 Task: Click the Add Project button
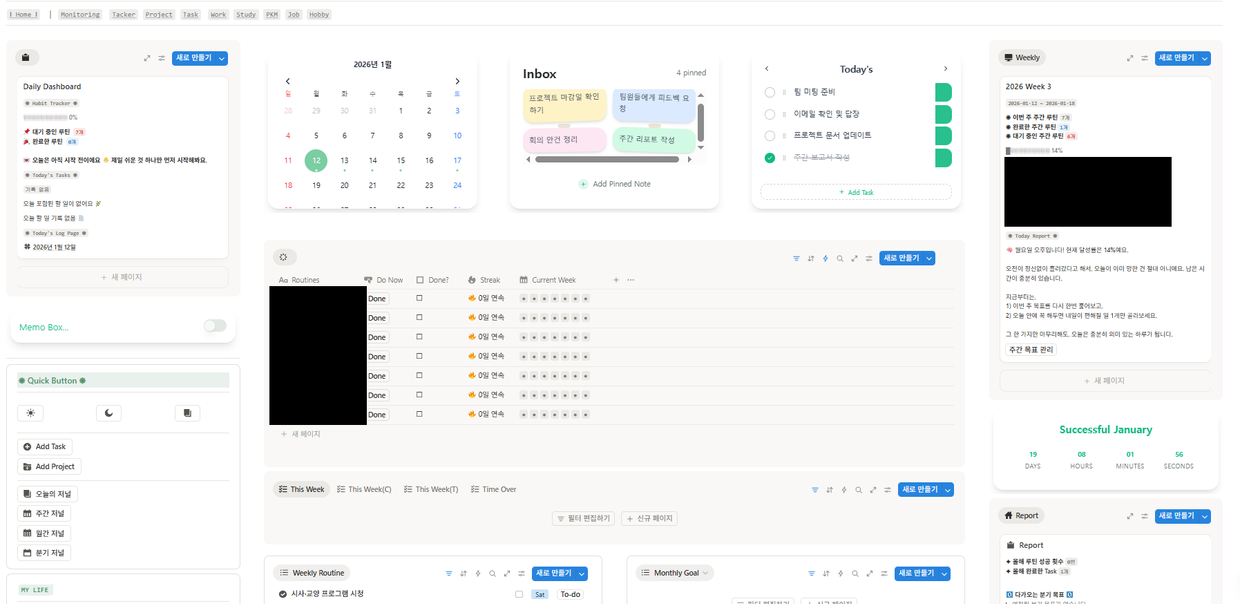point(49,466)
